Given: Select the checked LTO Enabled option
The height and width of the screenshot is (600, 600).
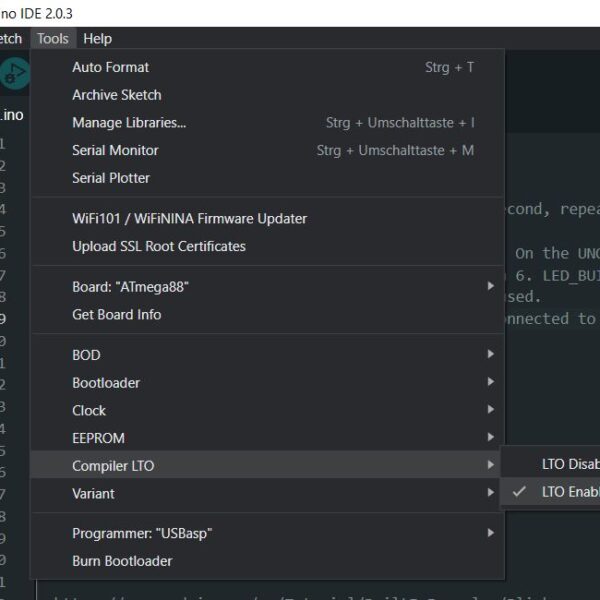Looking at the screenshot, I should click(566, 492).
